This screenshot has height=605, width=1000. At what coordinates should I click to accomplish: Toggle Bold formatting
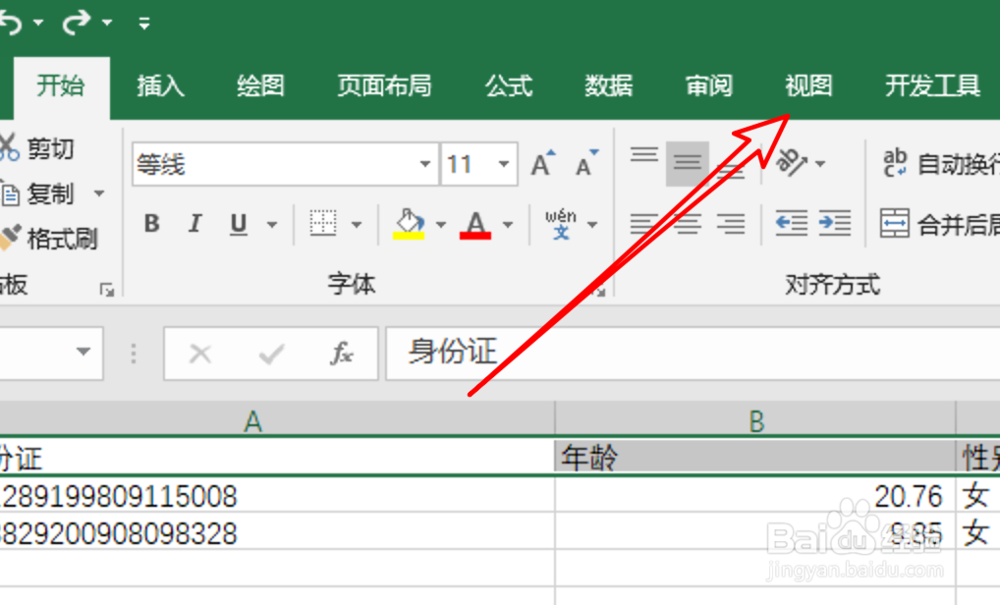(x=150, y=223)
